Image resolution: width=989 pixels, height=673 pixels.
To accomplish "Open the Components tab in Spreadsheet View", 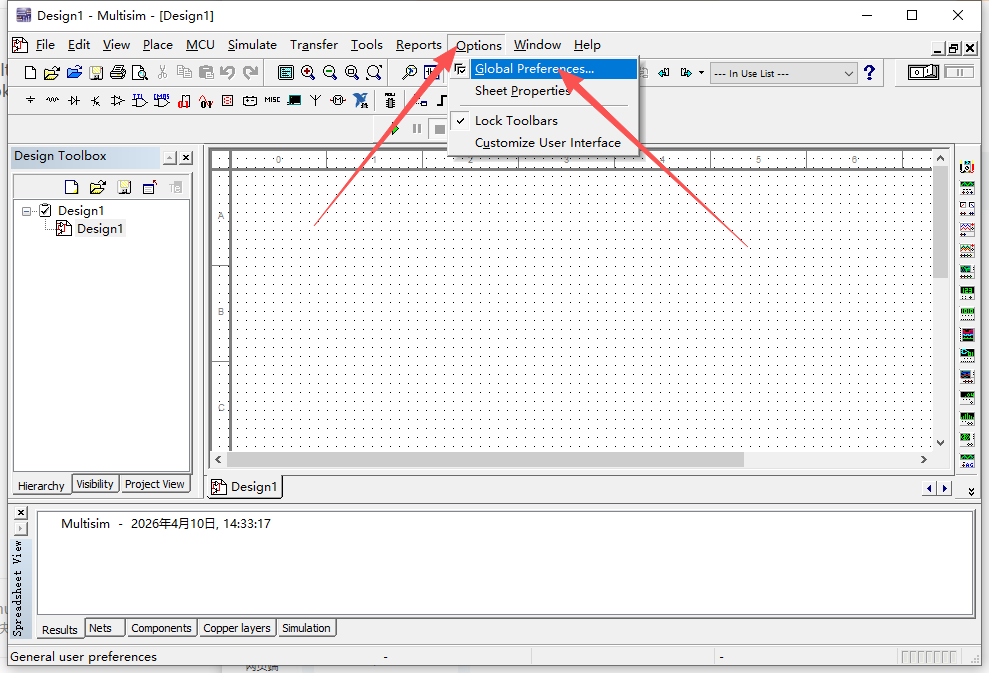I will coord(161,628).
